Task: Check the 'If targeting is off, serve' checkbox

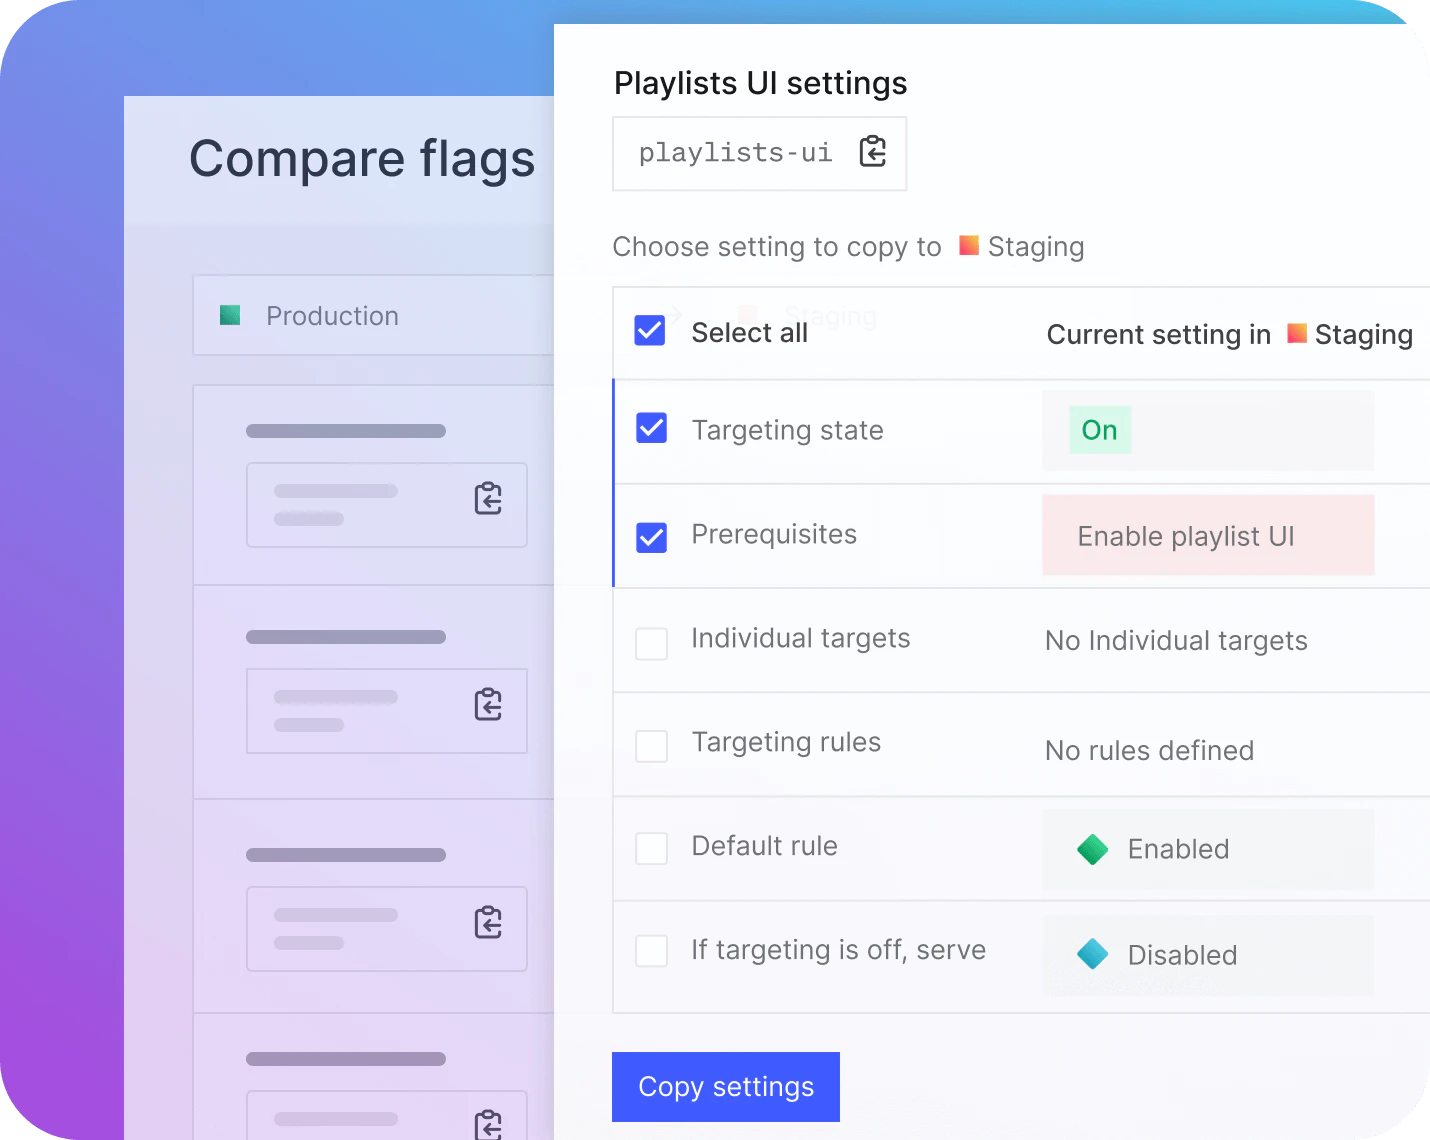Action: coord(650,952)
